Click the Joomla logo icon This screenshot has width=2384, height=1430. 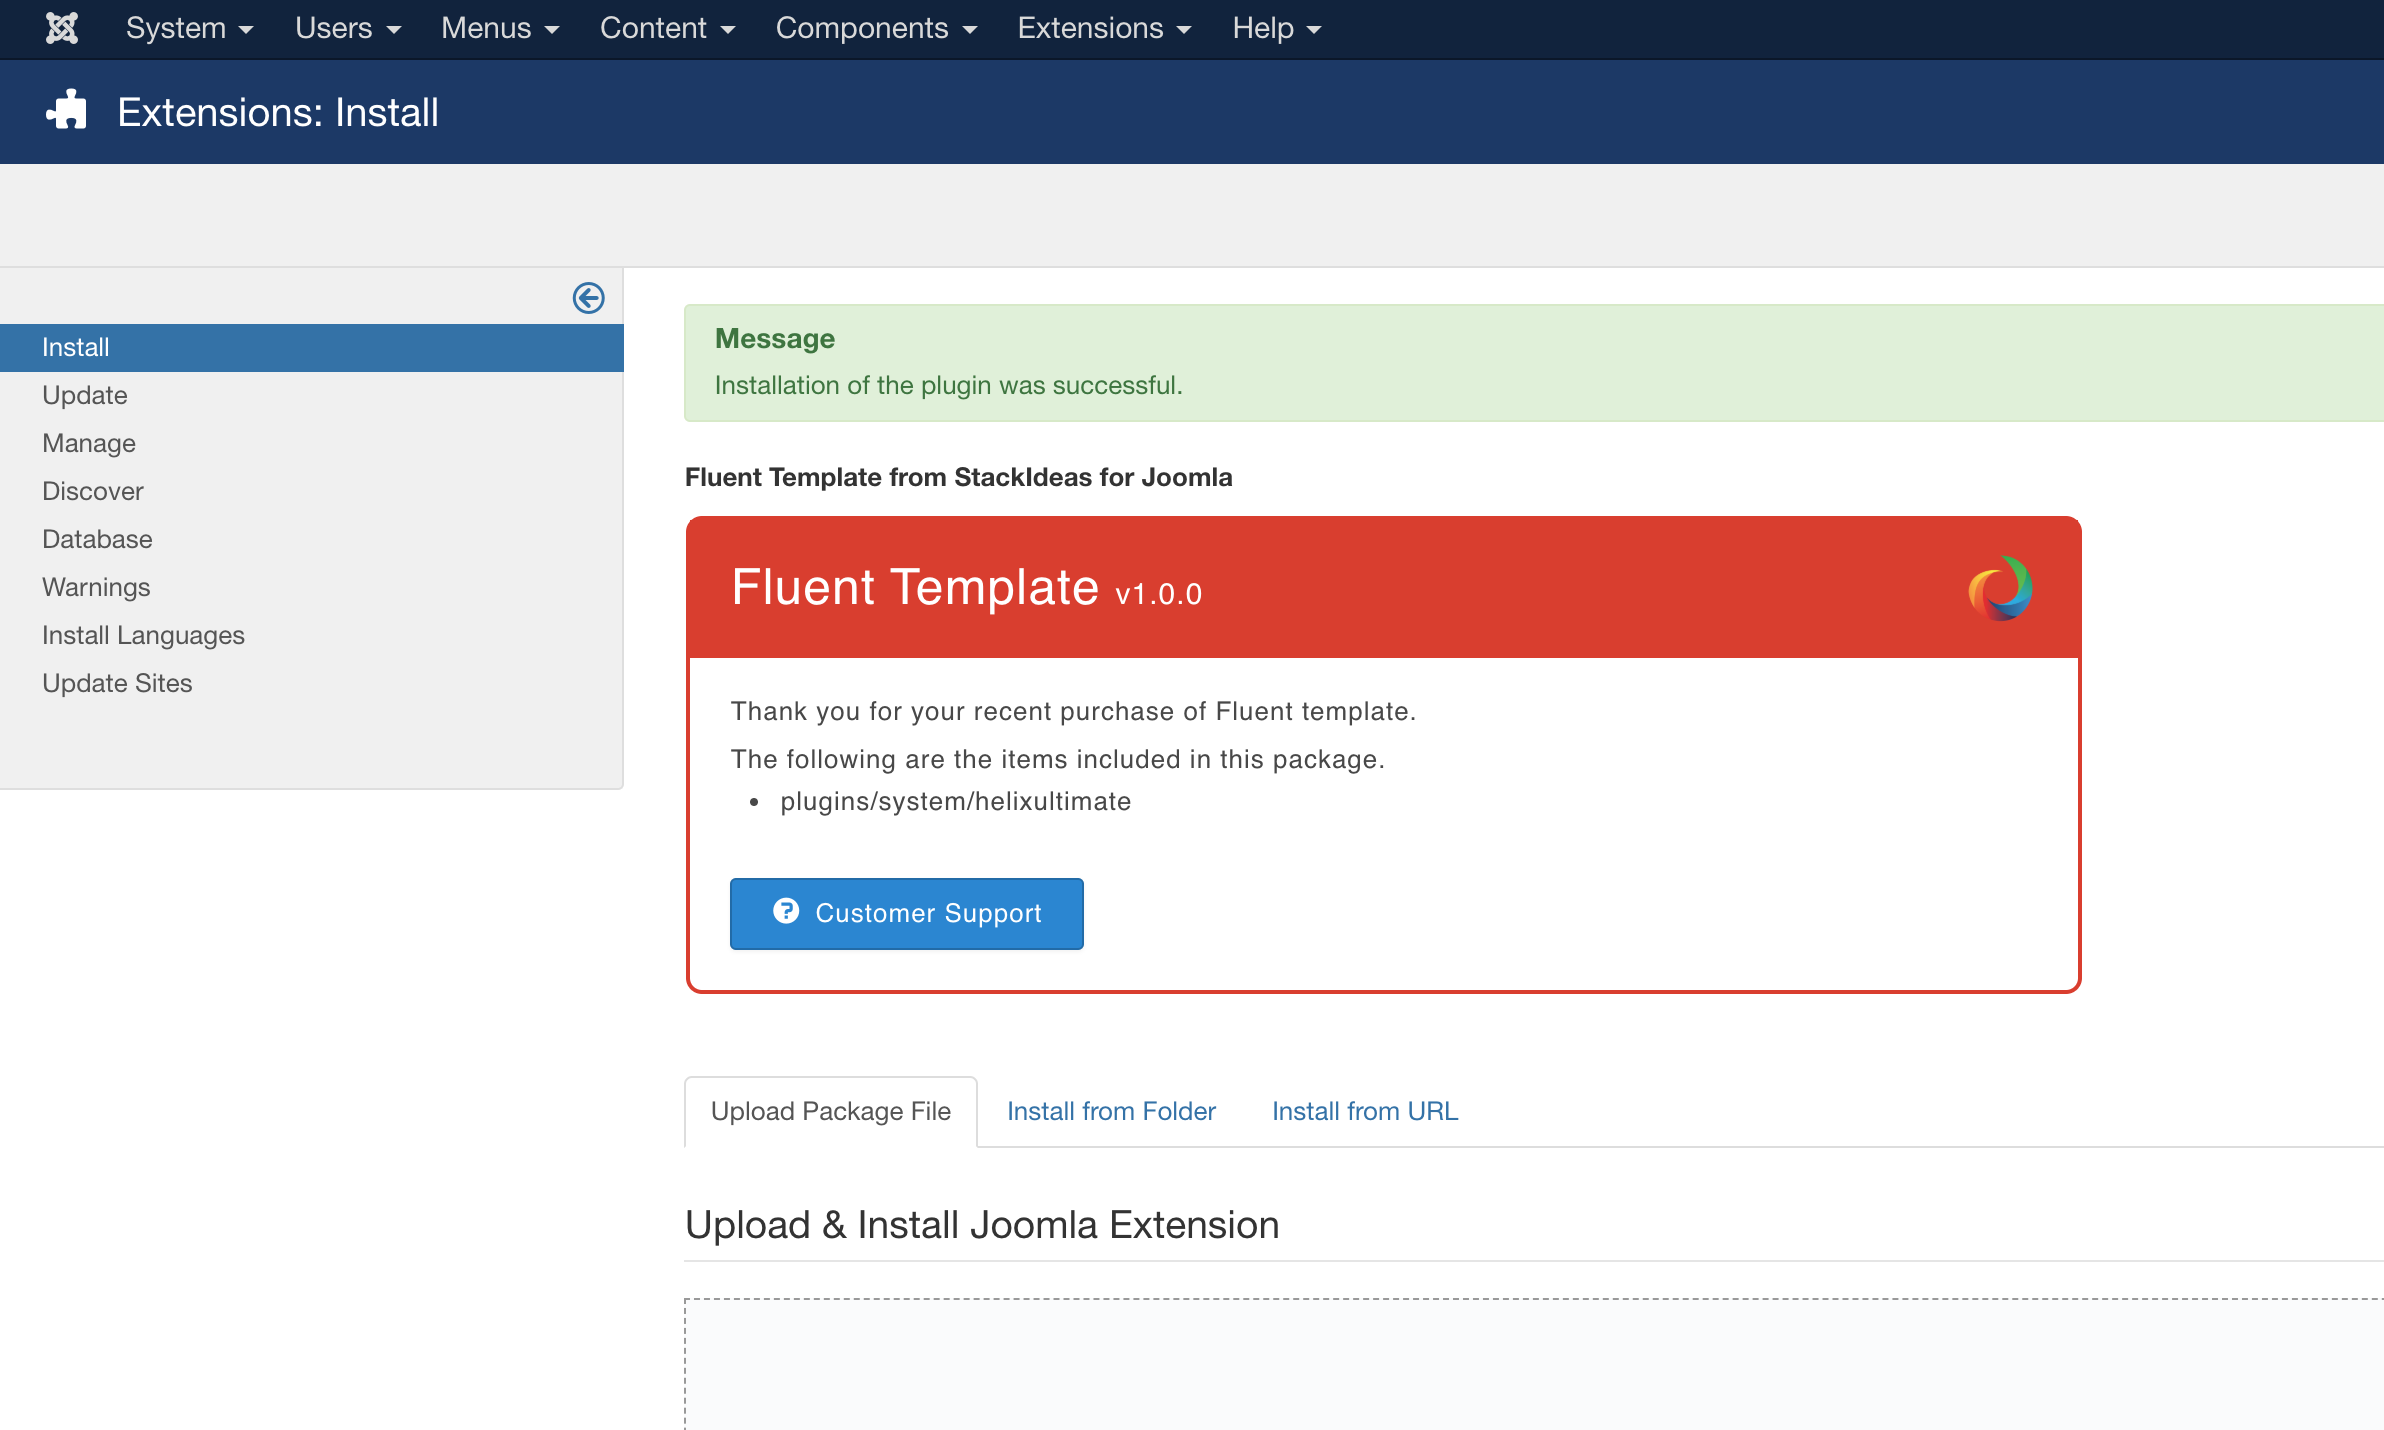tap(62, 28)
